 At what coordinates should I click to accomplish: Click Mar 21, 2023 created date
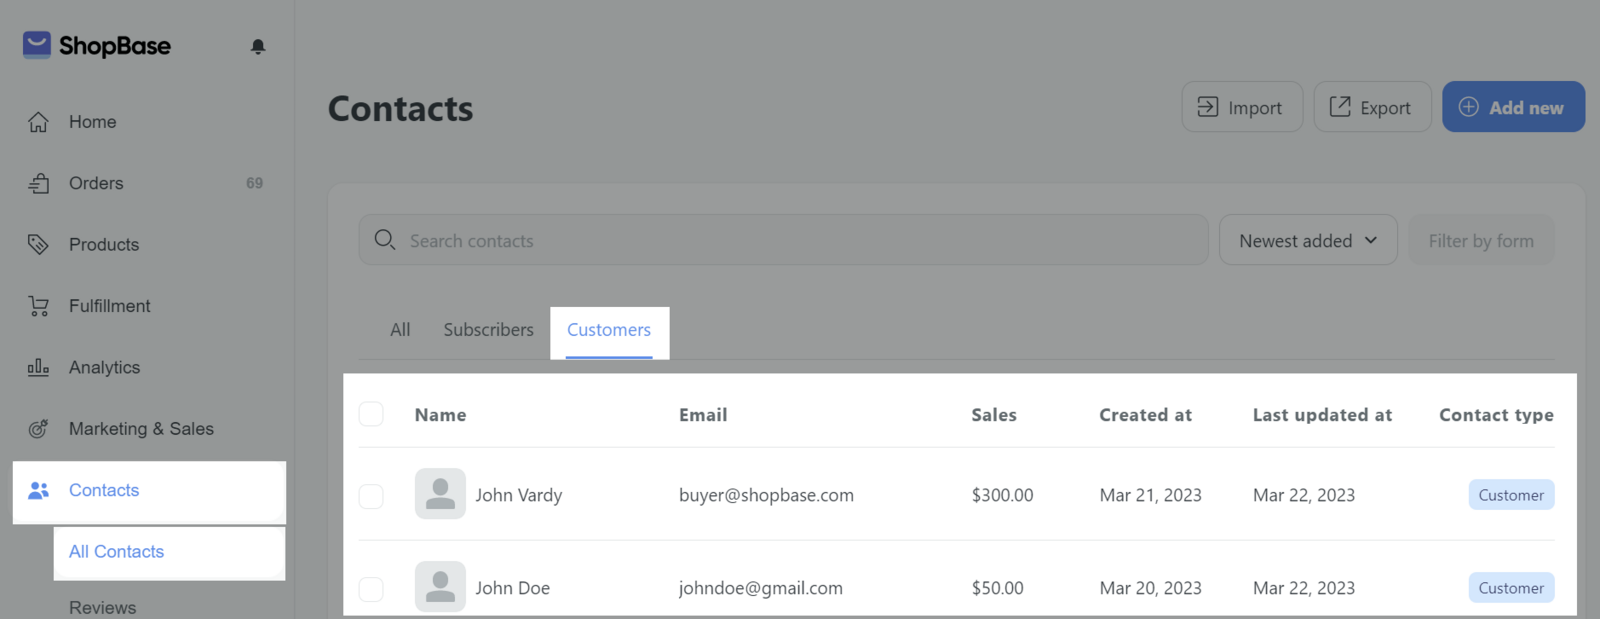tap(1150, 495)
